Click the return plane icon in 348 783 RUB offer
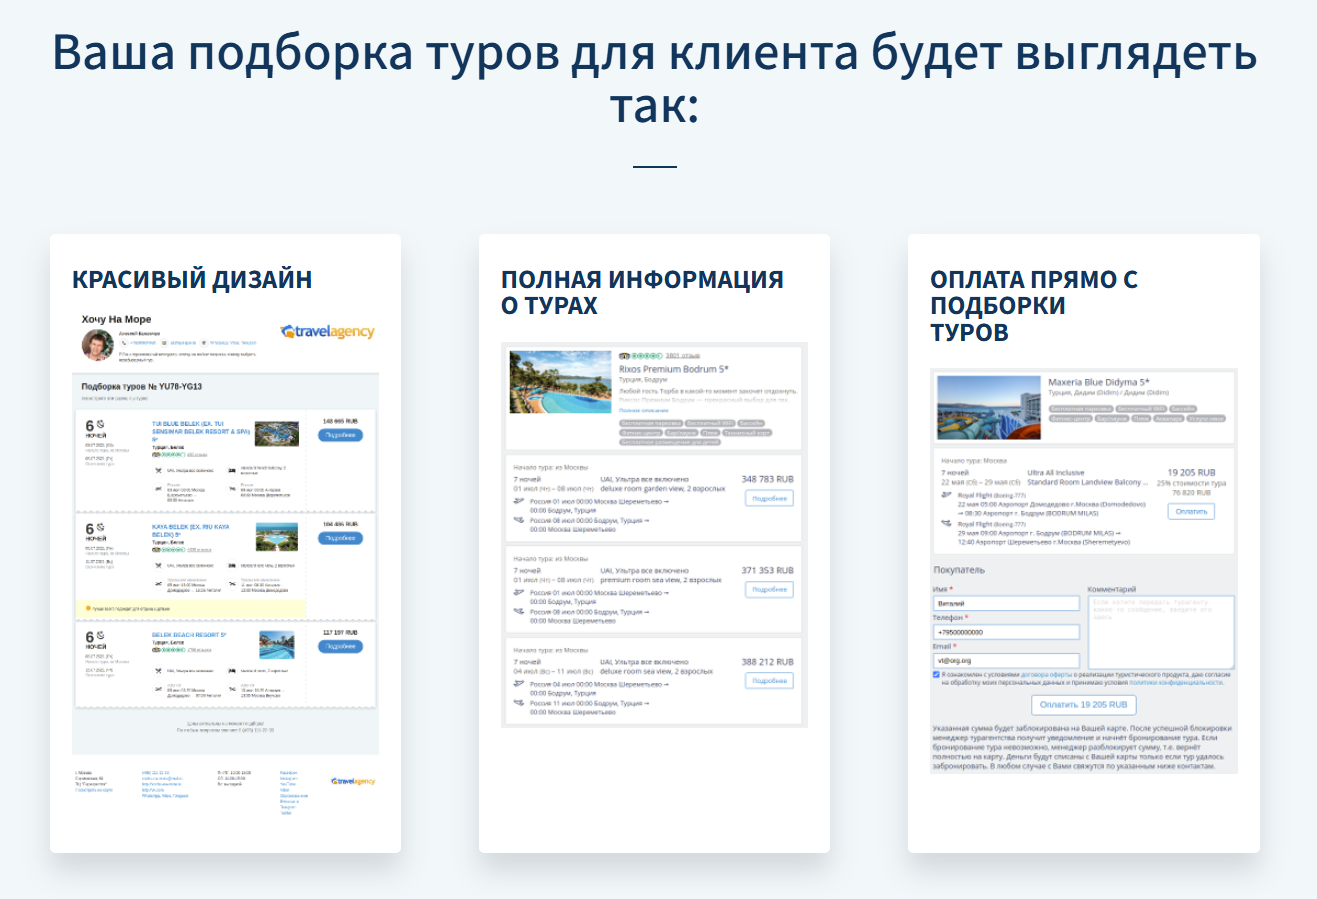The image size is (1317, 899). (519, 519)
